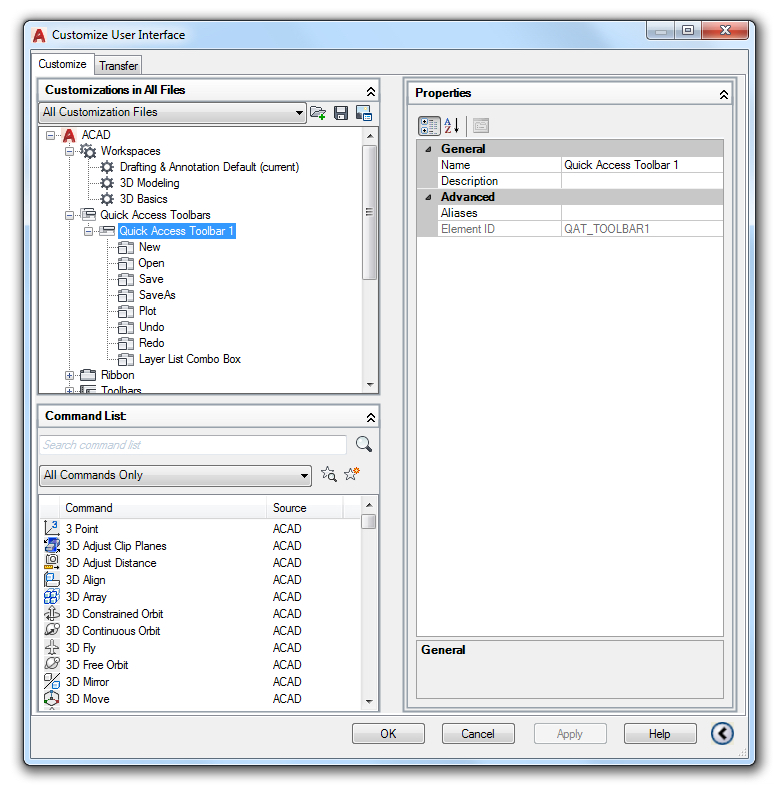
Task: Collapse the Customizations in All Files panel
Action: (370, 91)
